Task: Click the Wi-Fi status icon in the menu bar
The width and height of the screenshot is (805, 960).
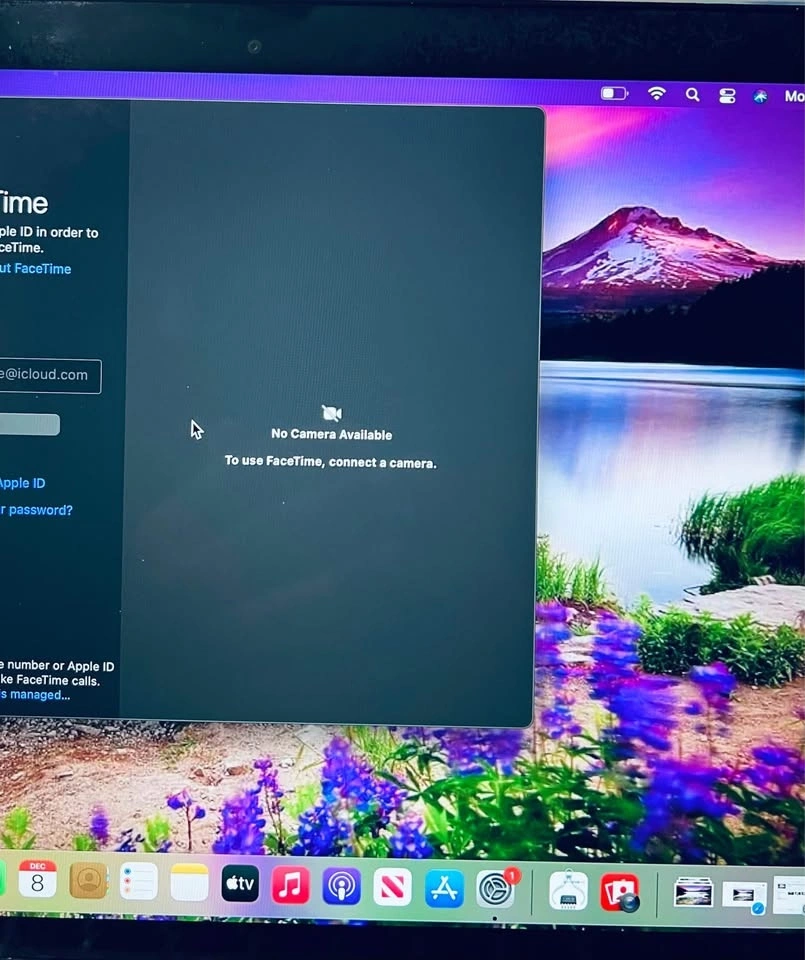Action: tap(657, 94)
